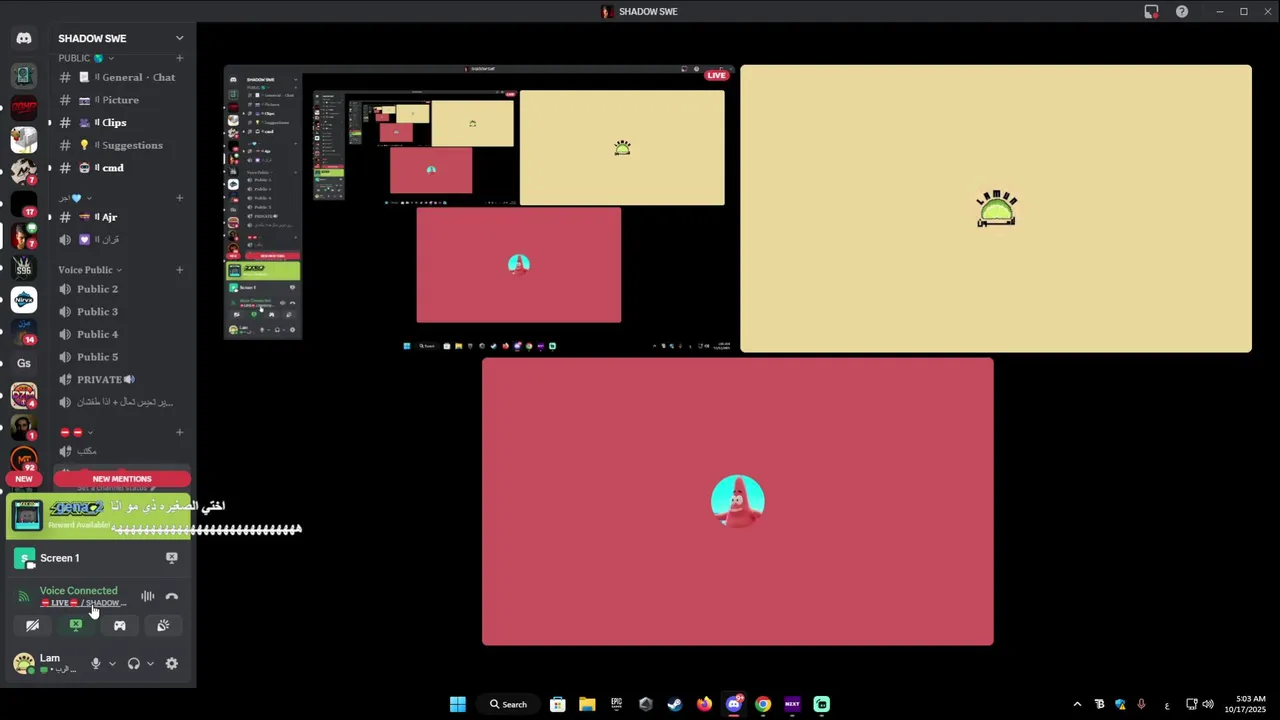
Task: Collapse the Voice Public category
Action: click(89, 270)
